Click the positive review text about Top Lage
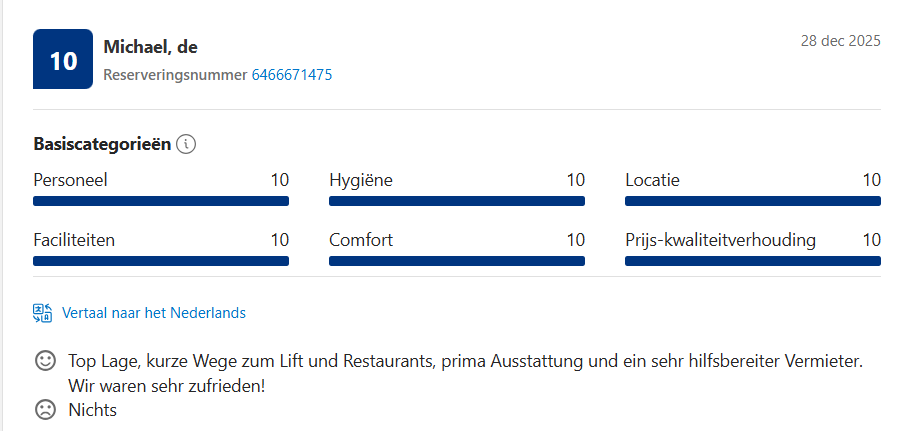The height and width of the screenshot is (431, 907). coord(465,360)
